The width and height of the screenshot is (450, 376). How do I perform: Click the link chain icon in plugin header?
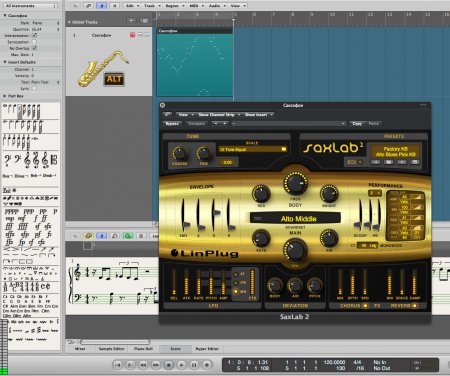pos(167,114)
